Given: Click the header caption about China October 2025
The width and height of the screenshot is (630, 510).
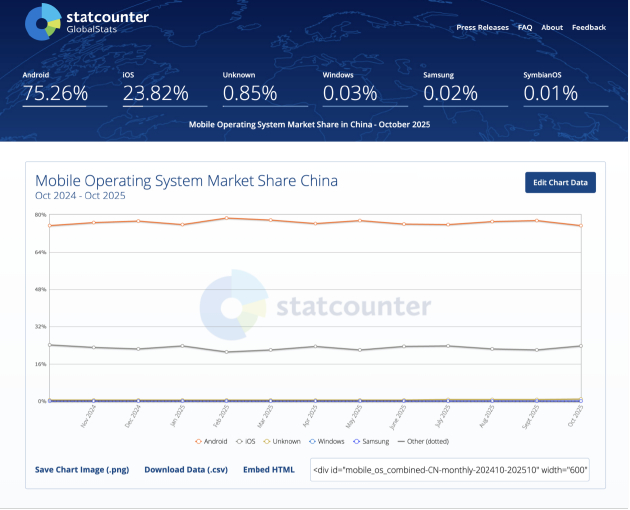Looking at the screenshot, I should (x=309, y=125).
